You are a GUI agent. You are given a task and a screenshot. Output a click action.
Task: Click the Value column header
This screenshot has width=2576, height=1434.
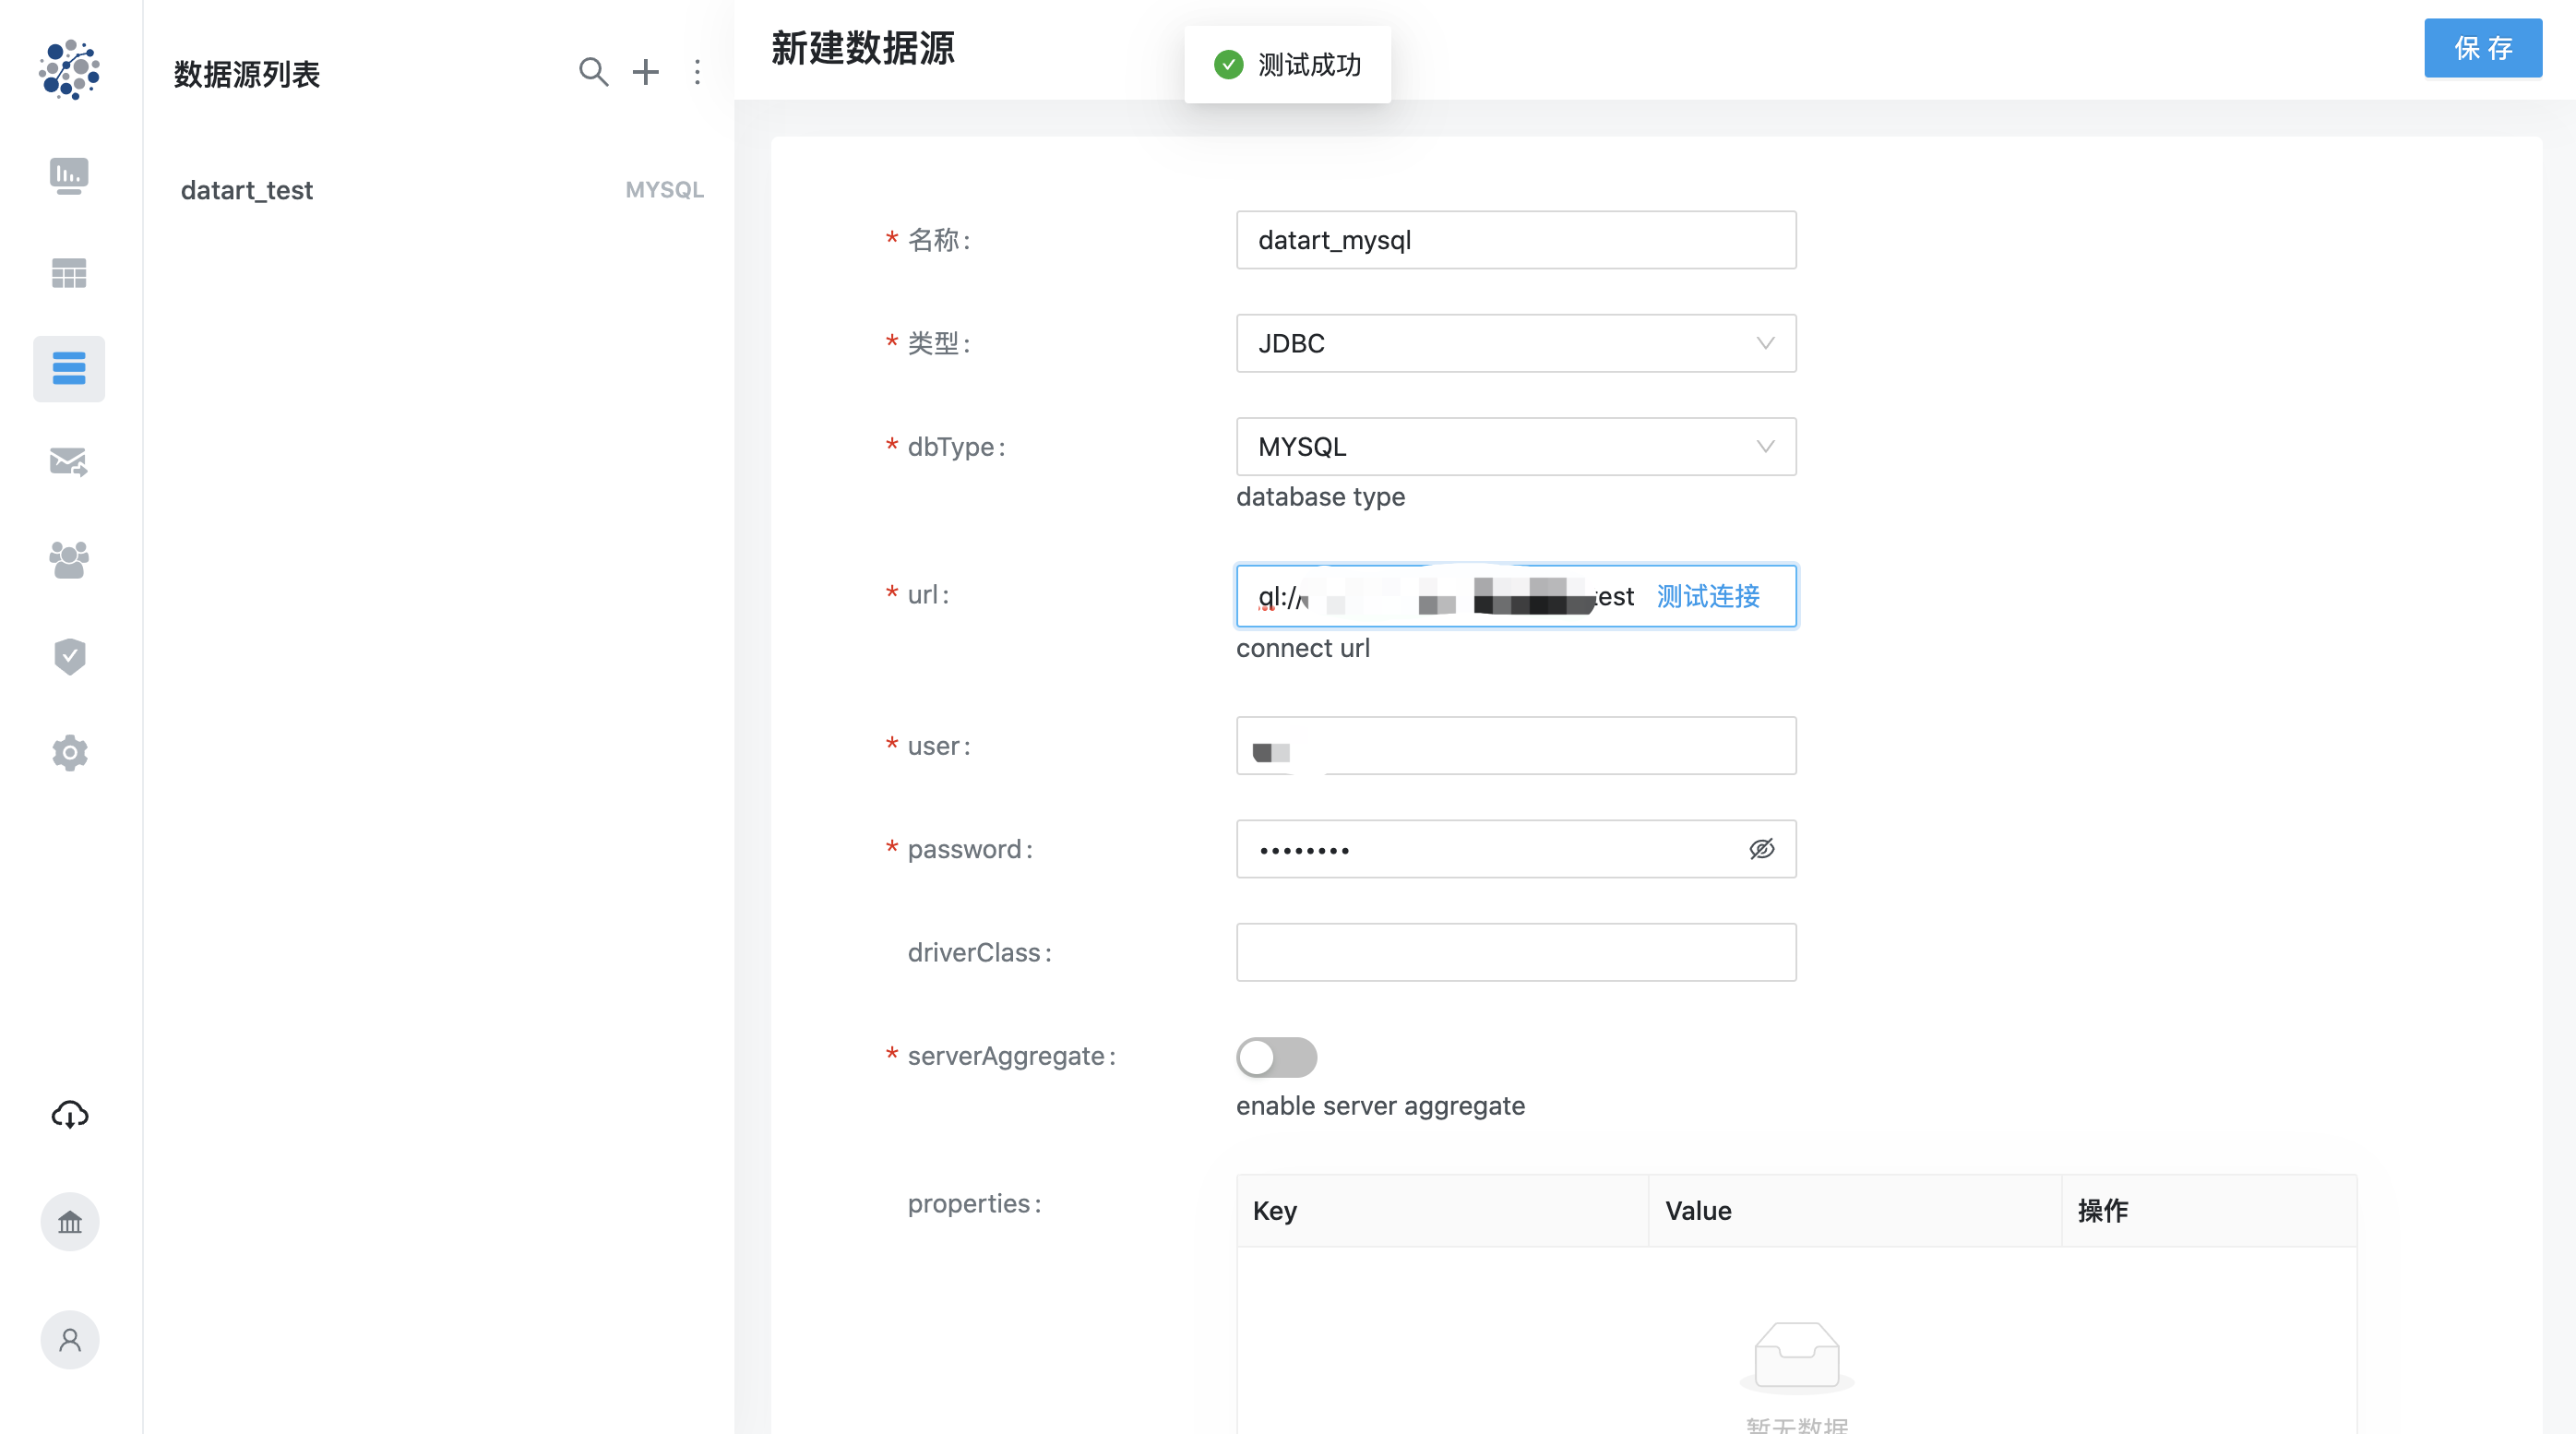[1855, 1211]
